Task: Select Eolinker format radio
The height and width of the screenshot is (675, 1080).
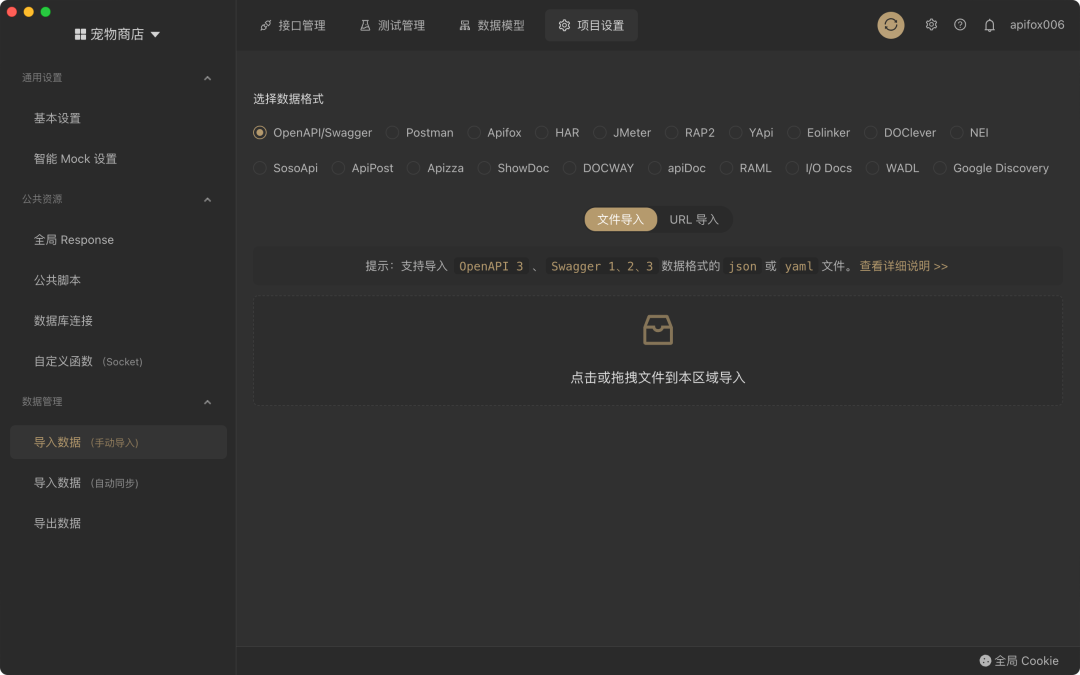Action: [793, 132]
